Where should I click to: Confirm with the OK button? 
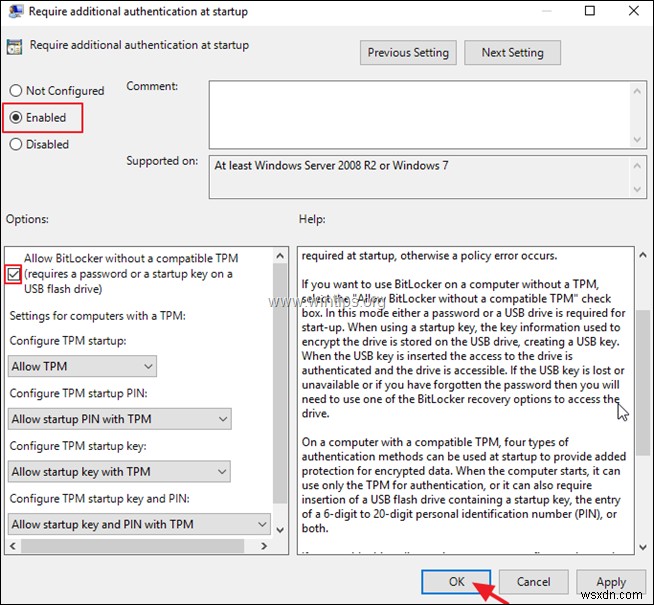point(456,582)
